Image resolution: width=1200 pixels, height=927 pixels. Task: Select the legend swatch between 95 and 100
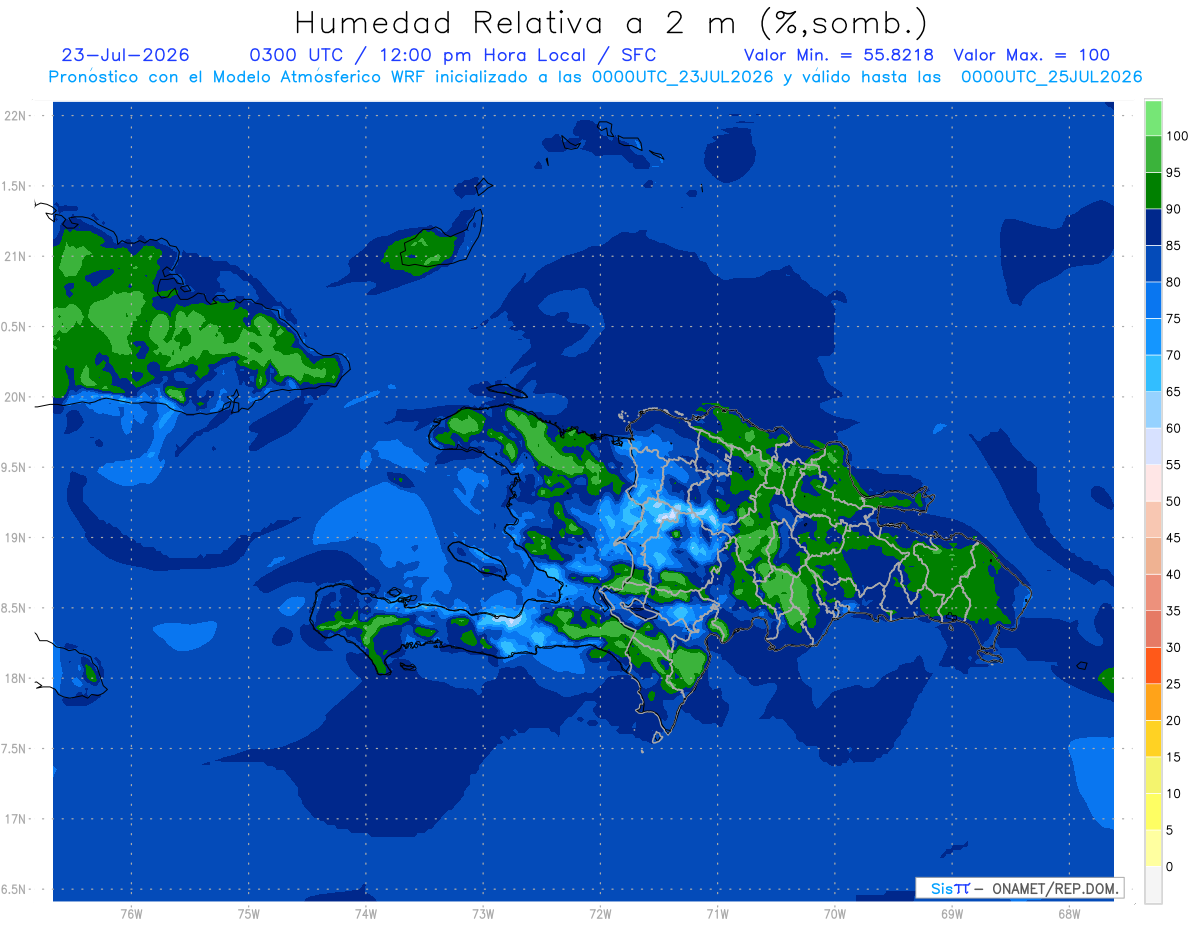point(1153,154)
